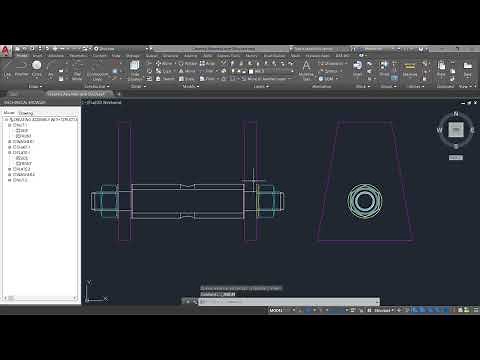Activate the Stretch tool in Modify
Screen dimensions: 480x360
(x=165, y=79)
